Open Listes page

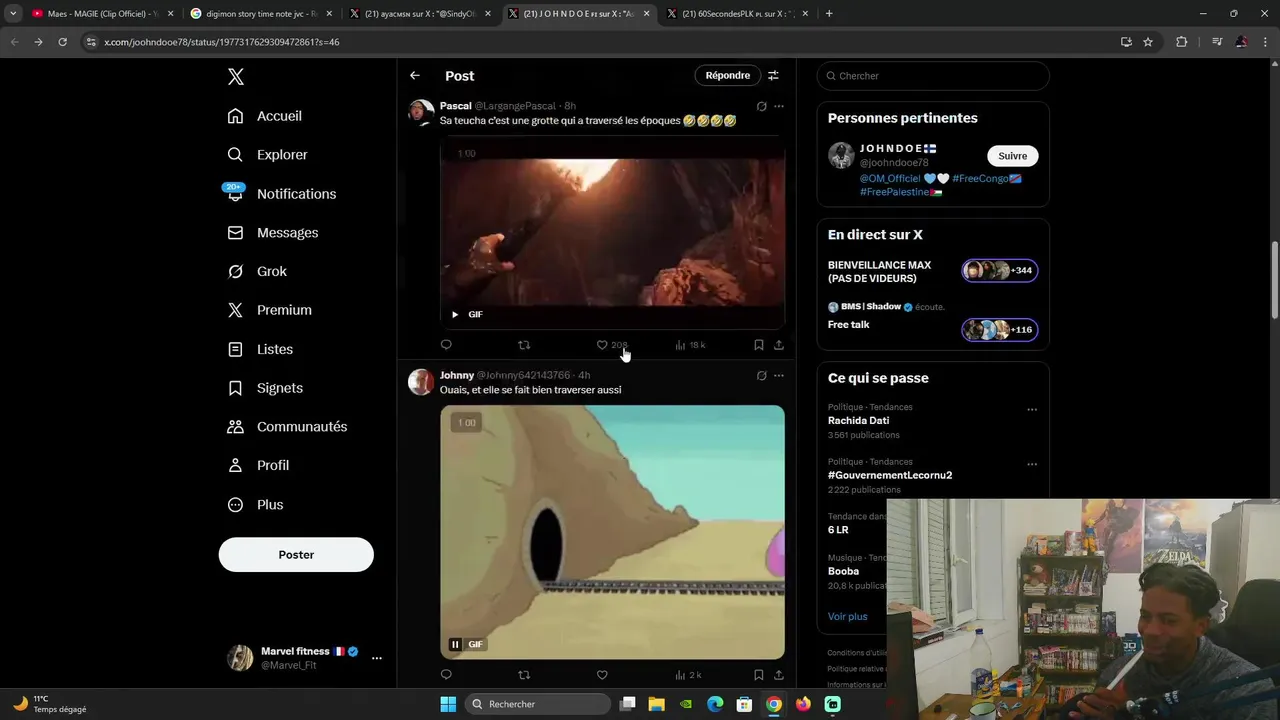(x=260, y=349)
